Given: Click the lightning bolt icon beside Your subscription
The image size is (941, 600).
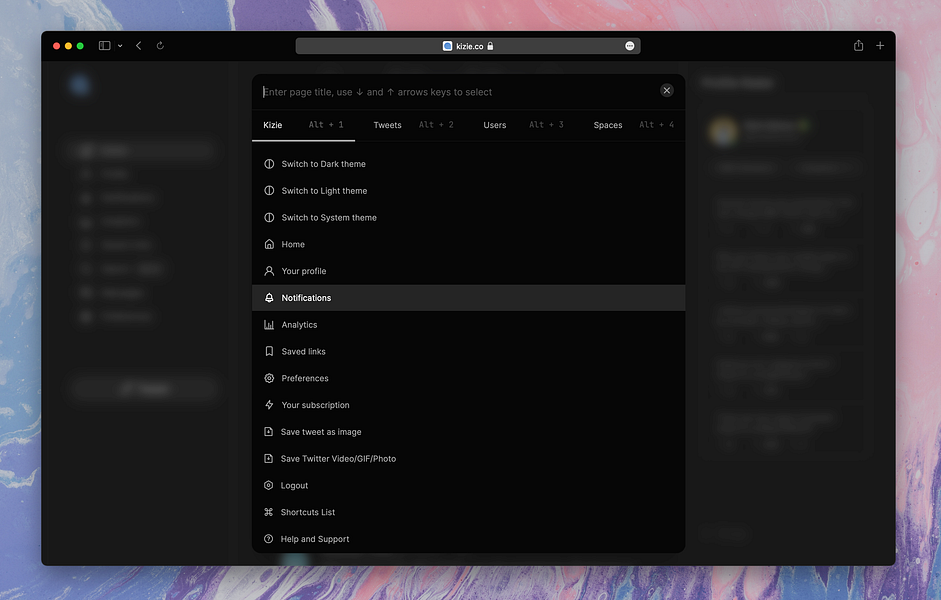Looking at the screenshot, I should [269, 405].
